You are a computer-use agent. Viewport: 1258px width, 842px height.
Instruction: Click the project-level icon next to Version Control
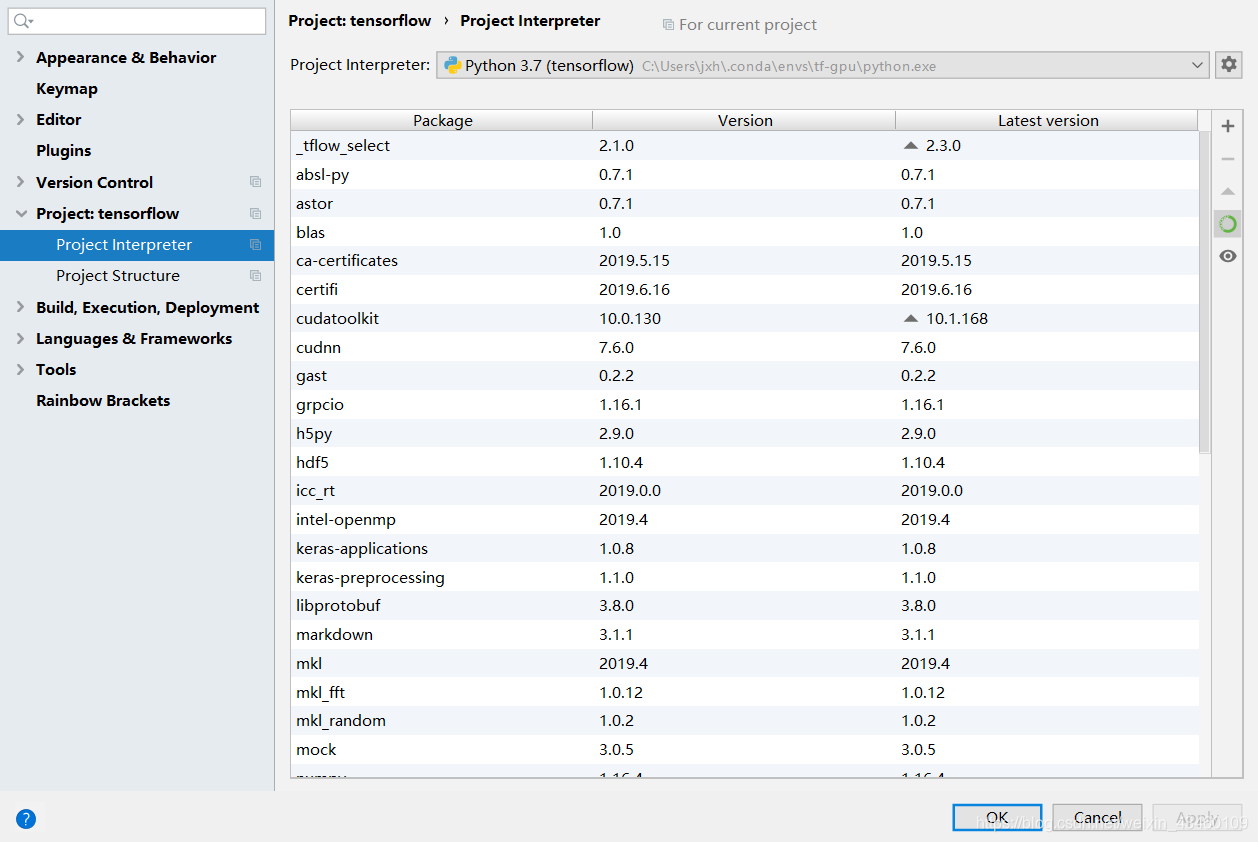[255, 182]
